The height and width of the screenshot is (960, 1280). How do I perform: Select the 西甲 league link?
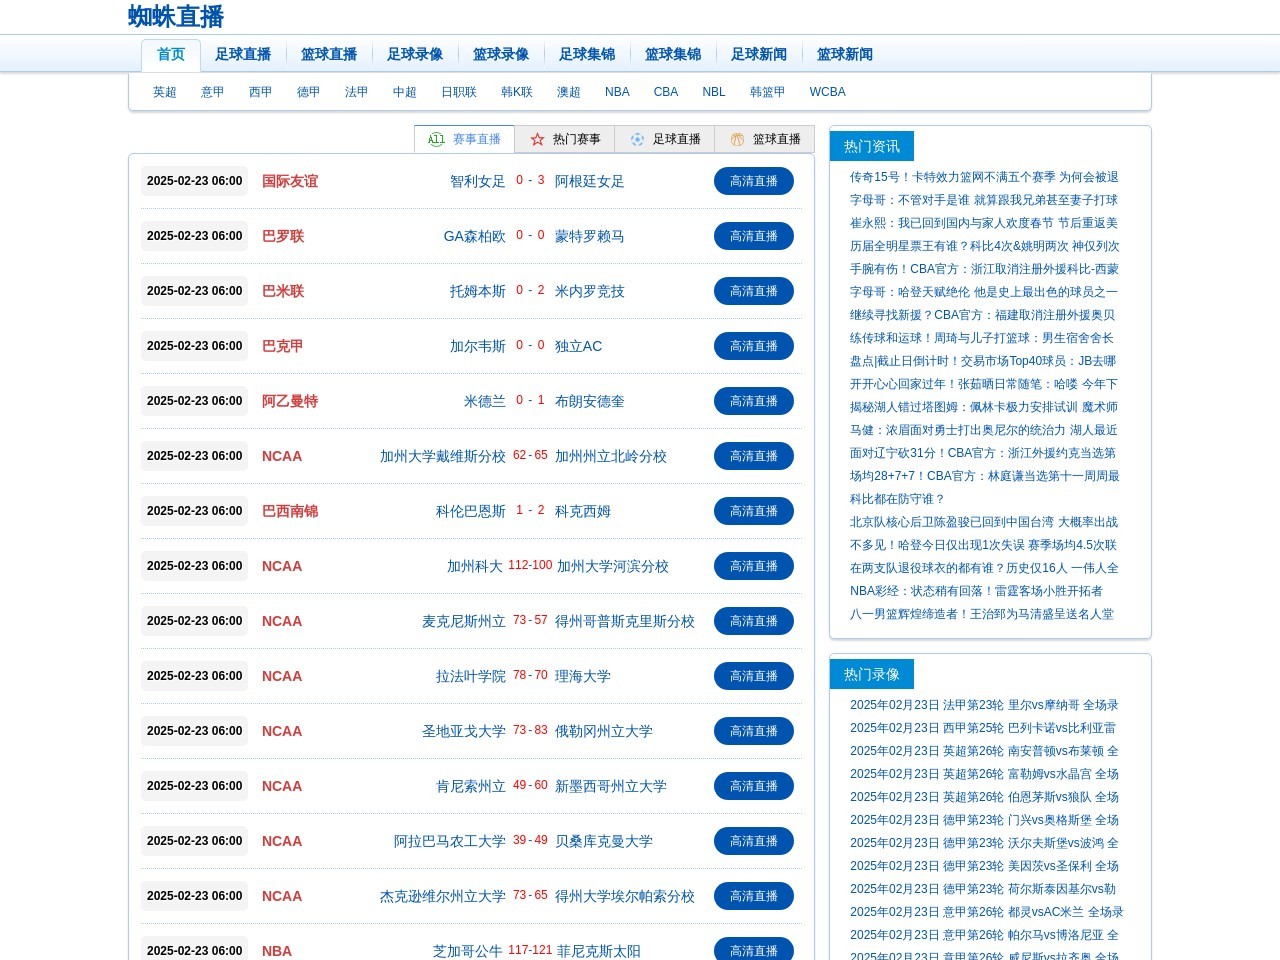tap(261, 92)
